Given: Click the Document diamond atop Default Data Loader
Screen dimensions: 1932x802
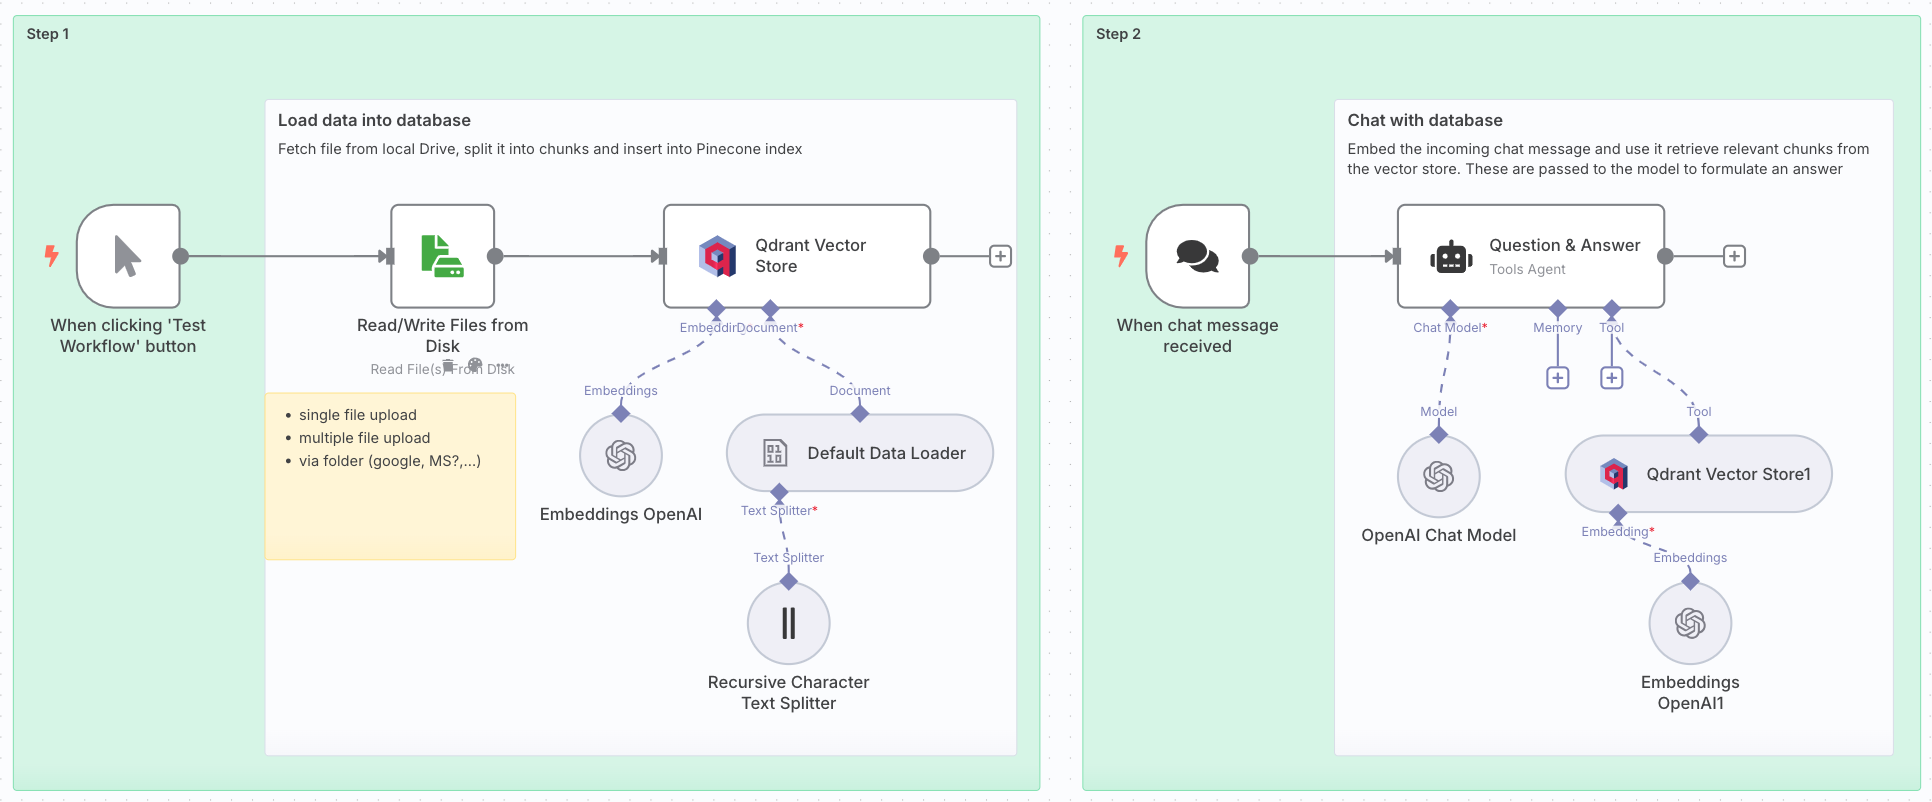Looking at the screenshot, I should click(860, 413).
